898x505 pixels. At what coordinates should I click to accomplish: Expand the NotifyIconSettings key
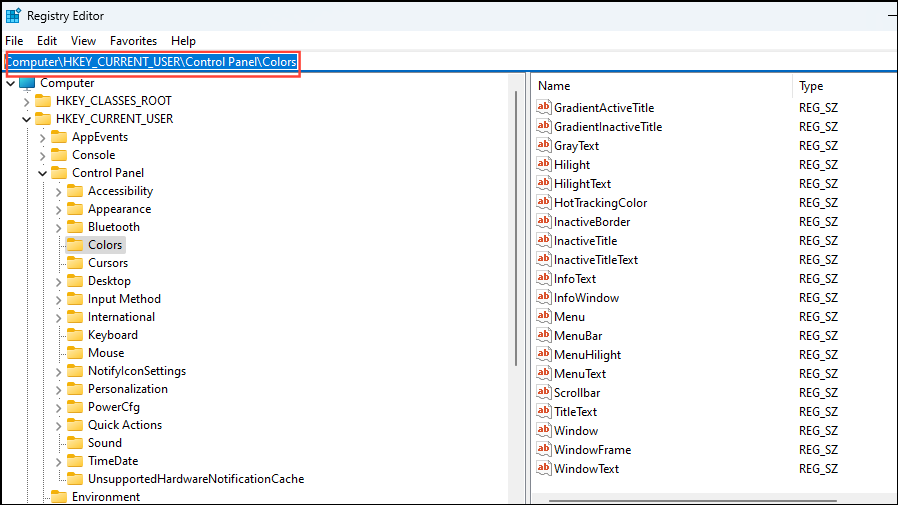point(58,372)
